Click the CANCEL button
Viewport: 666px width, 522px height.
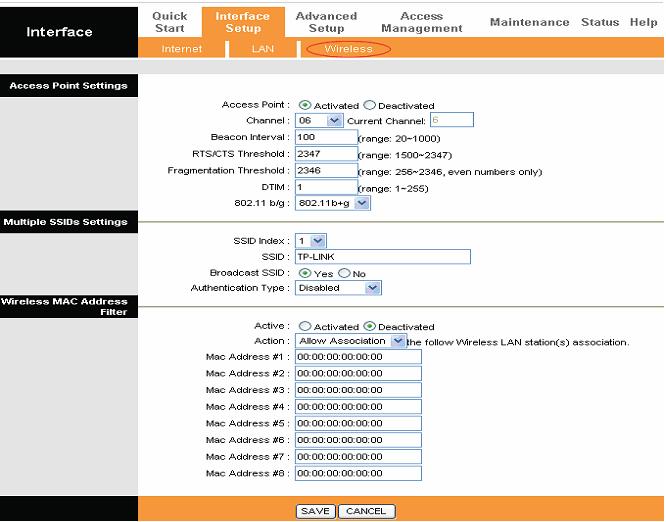[x=366, y=511]
